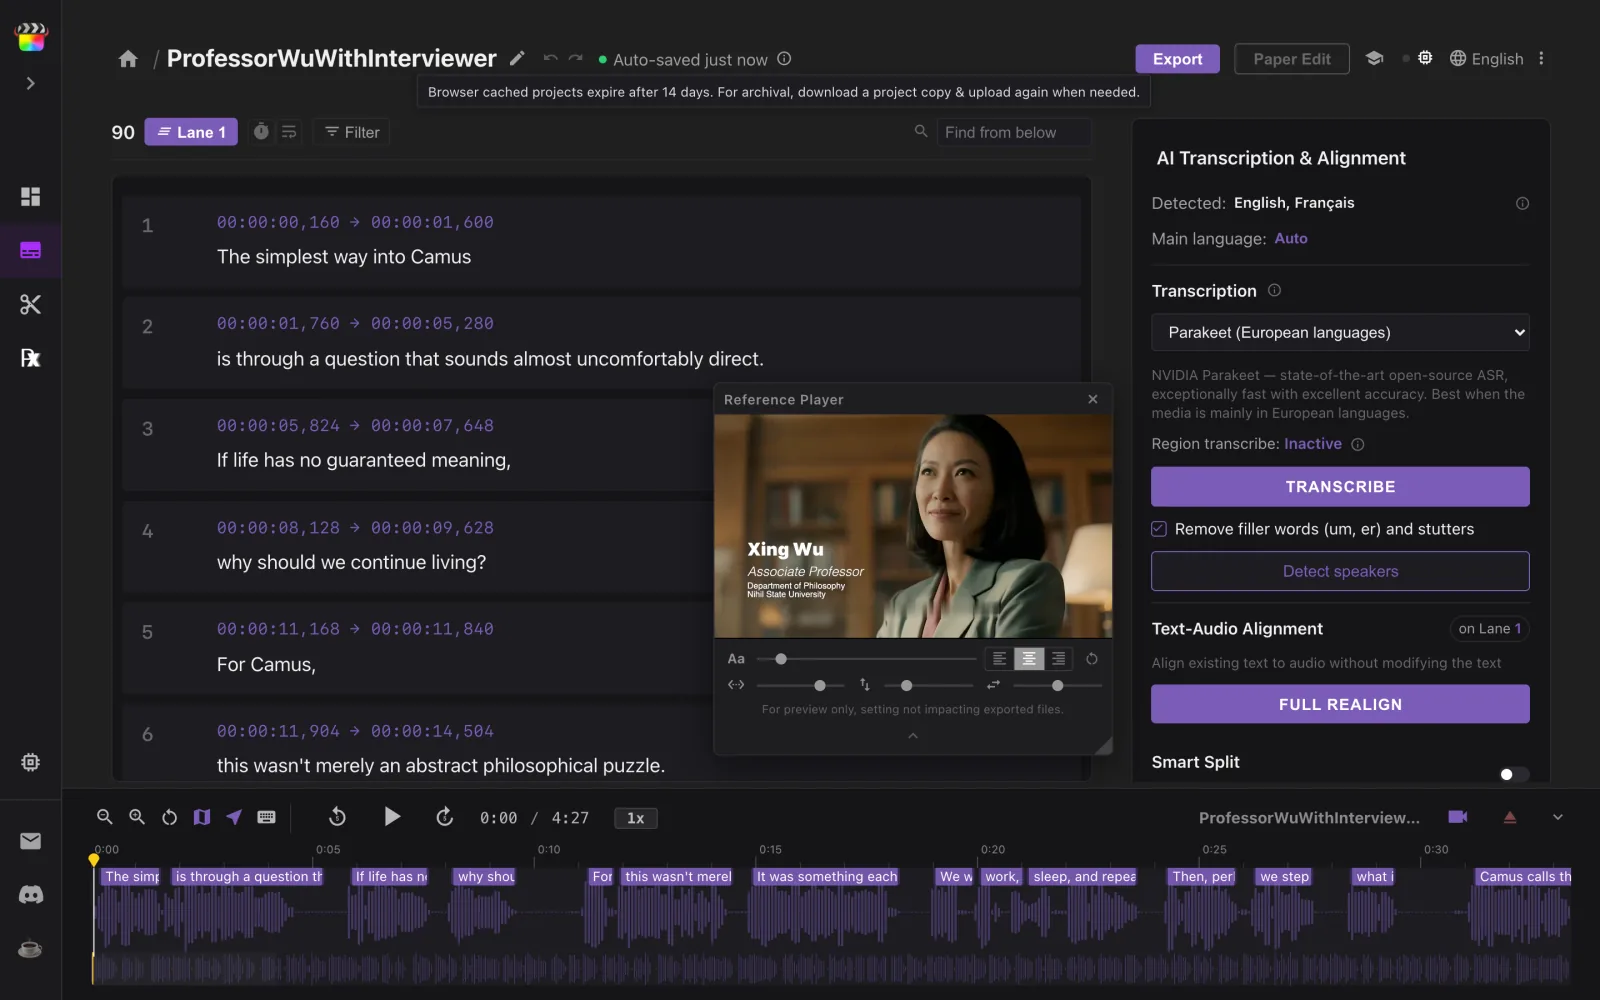Screen dimensions: 1600x1000
Task: Click the stopwatch icon next to Lane 1
Action: [x=261, y=131]
